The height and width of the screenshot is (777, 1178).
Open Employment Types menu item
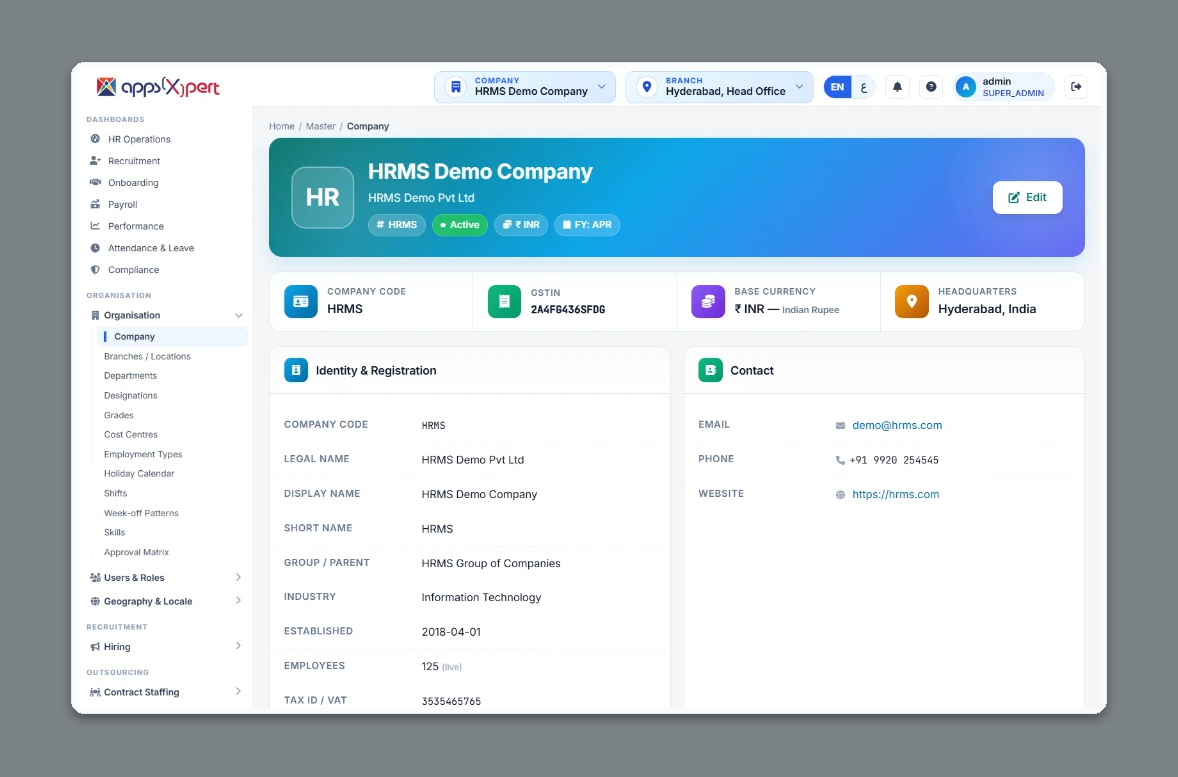(143, 454)
